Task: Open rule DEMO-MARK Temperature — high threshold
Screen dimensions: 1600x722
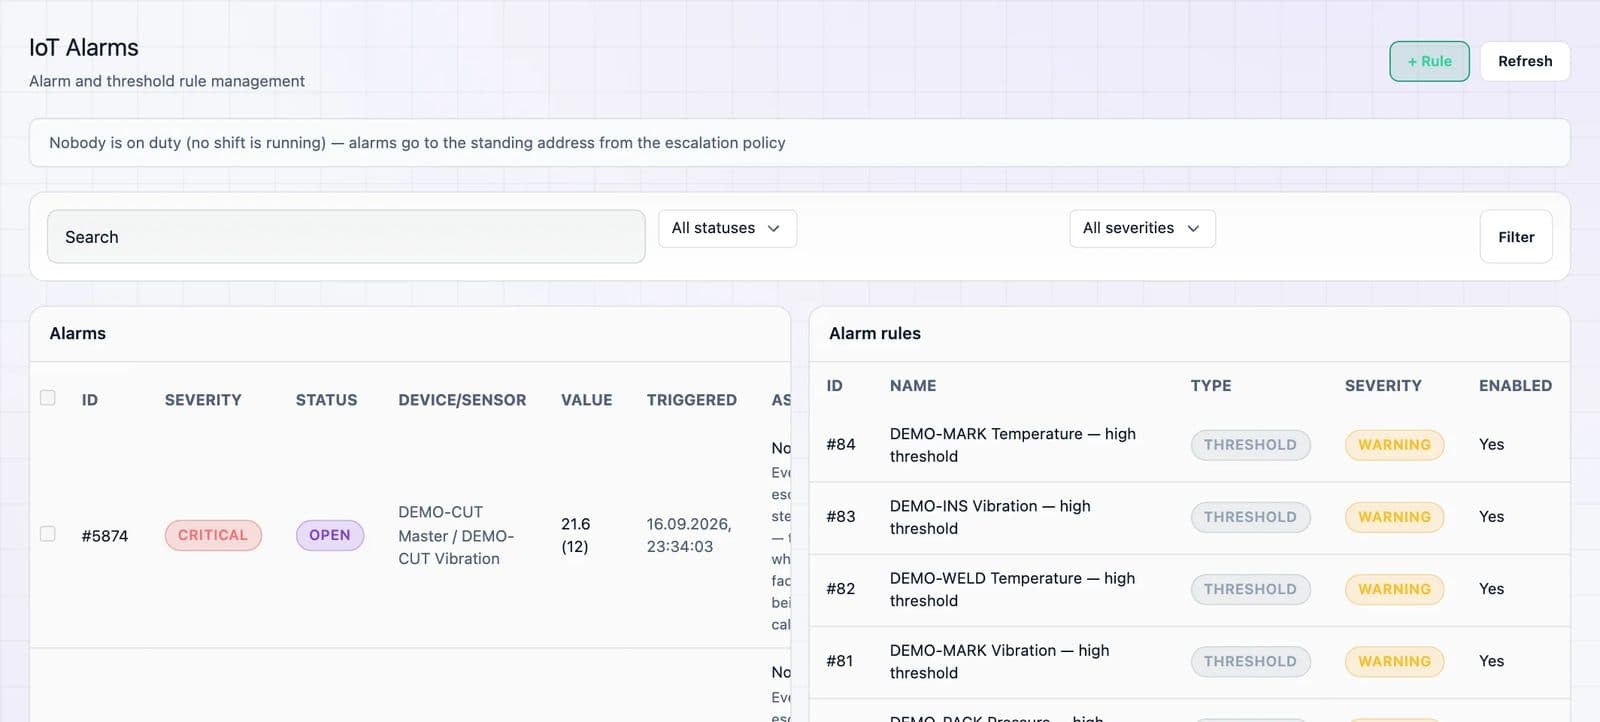Action: tap(1013, 445)
